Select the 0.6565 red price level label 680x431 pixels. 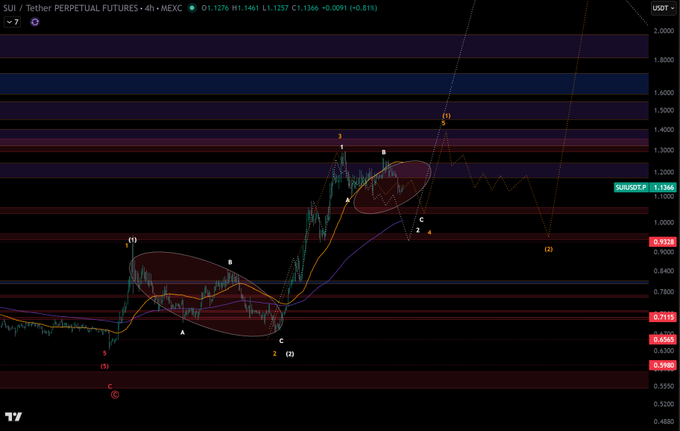tap(663, 340)
